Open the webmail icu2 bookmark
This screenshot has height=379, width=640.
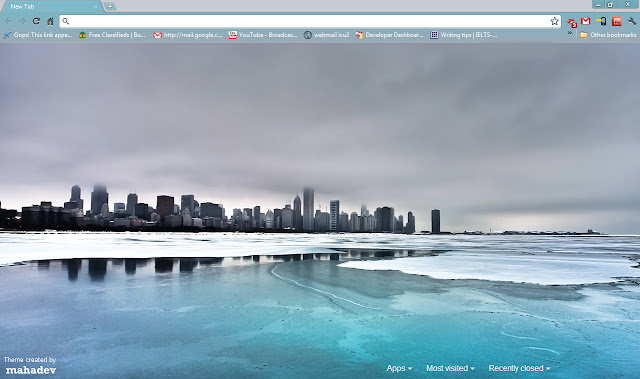(327, 35)
